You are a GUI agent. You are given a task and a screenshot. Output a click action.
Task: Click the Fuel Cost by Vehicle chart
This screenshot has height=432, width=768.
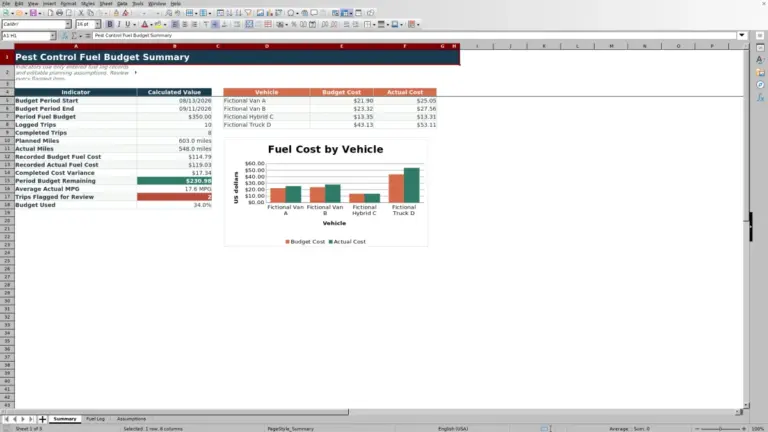(326, 192)
